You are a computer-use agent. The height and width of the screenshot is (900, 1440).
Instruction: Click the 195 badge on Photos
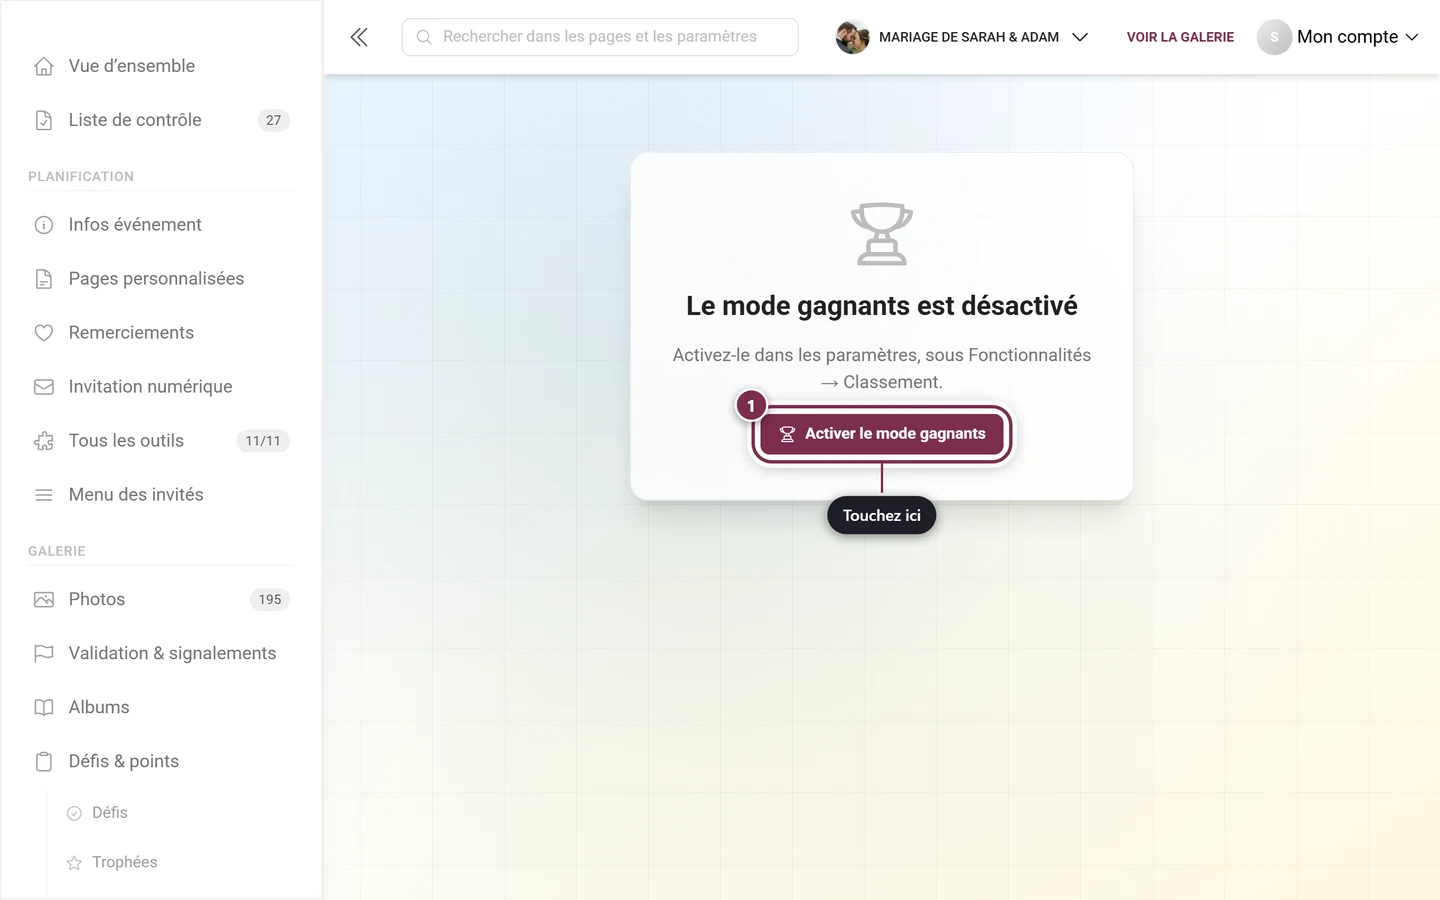270,600
